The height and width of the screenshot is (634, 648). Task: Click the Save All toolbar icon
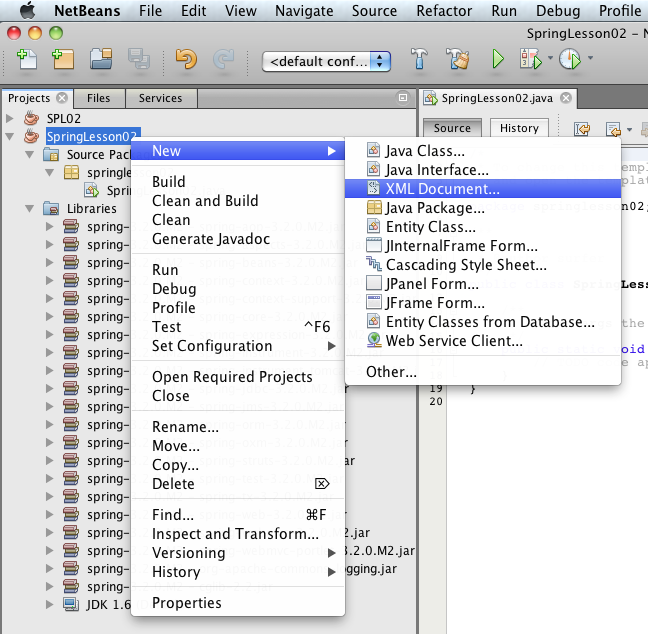pyautogui.click(x=138, y=59)
